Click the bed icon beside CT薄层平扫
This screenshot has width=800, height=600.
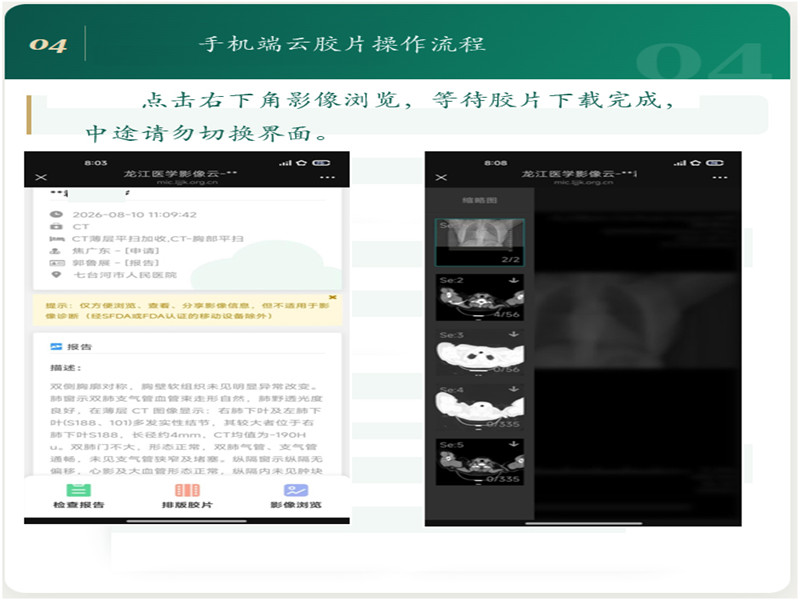pyautogui.click(x=56, y=239)
